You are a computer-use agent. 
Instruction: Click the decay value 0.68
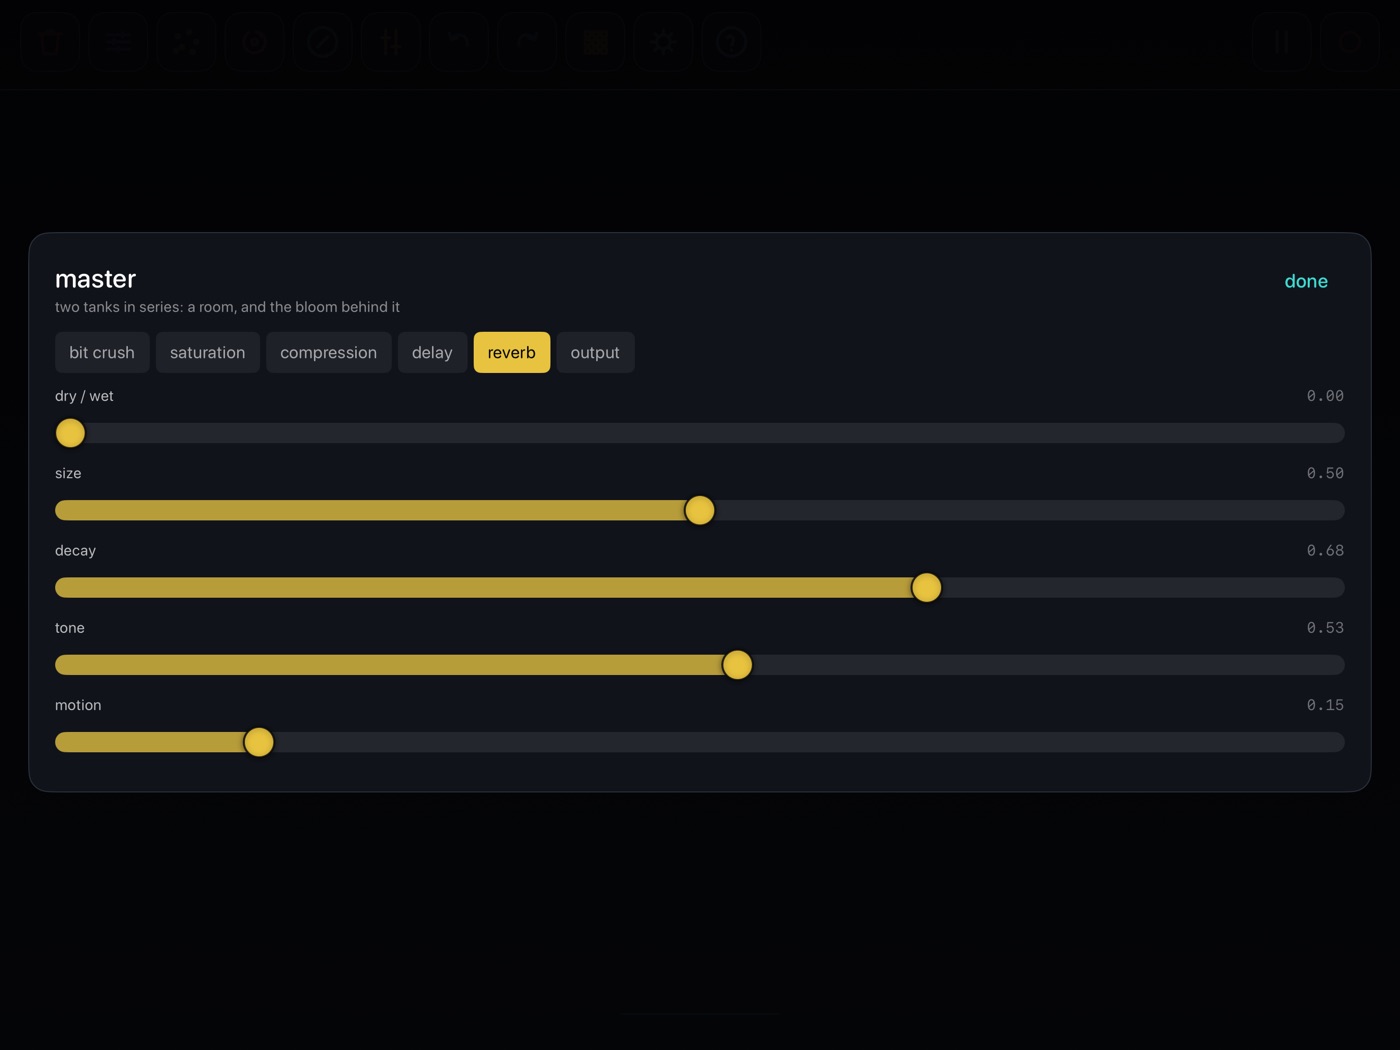1325,550
